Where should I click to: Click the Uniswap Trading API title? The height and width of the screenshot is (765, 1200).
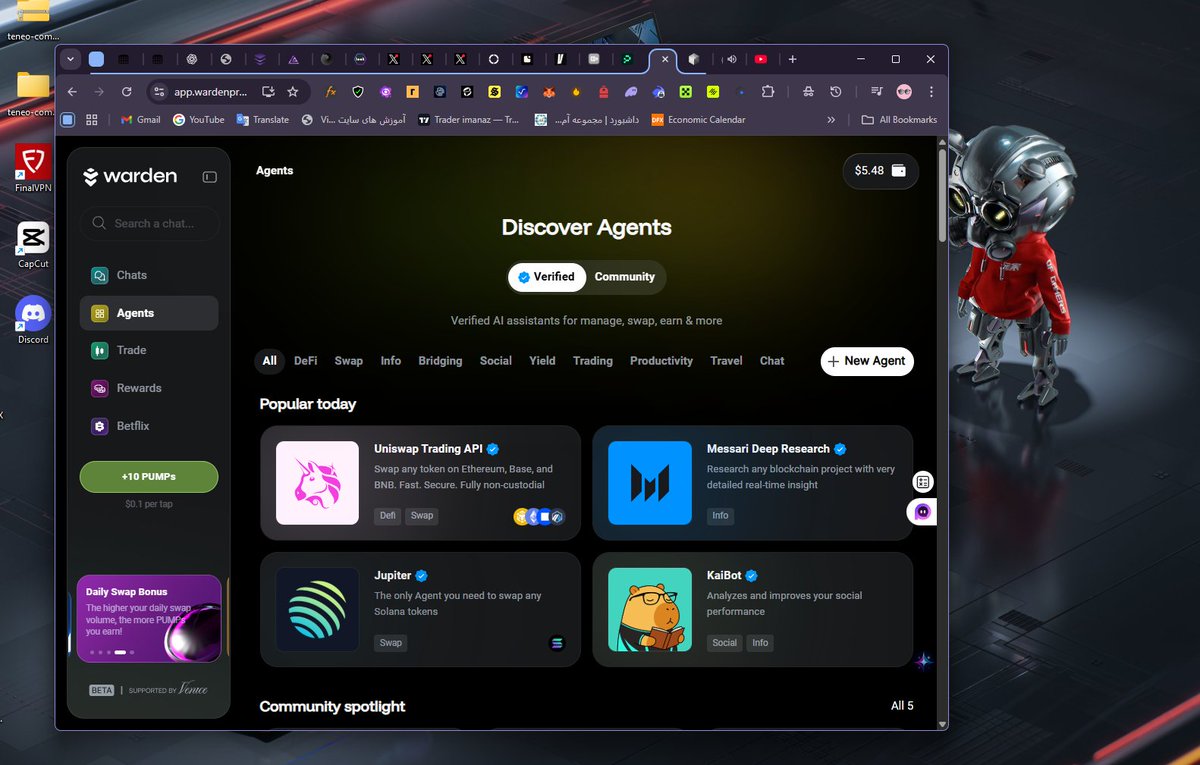(429, 449)
